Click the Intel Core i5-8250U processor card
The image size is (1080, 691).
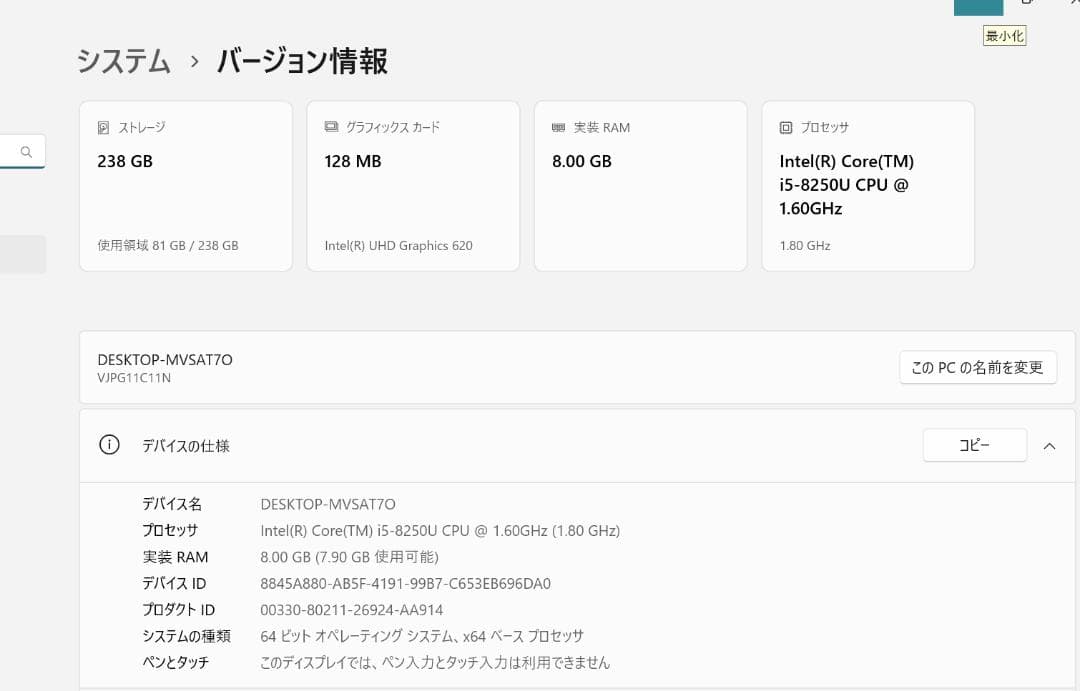pos(868,186)
